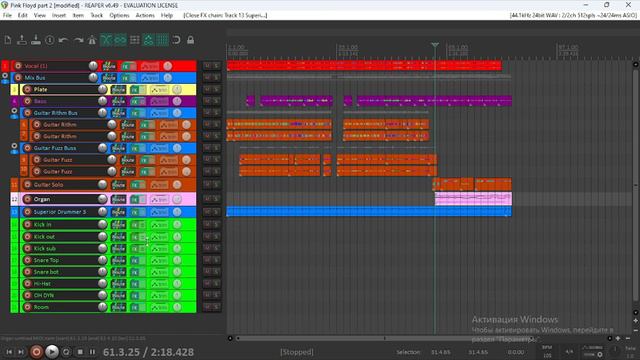Click the lock padlock toolbar icon
This screenshot has width=640, height=360.
[x=190, y=40]
